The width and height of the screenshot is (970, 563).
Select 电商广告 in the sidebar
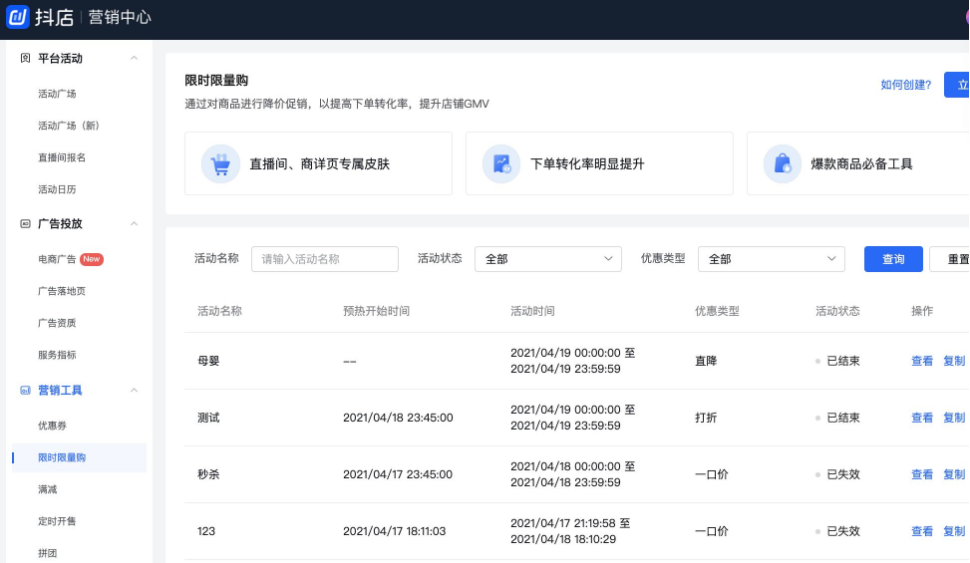click(x=57, y=259)
